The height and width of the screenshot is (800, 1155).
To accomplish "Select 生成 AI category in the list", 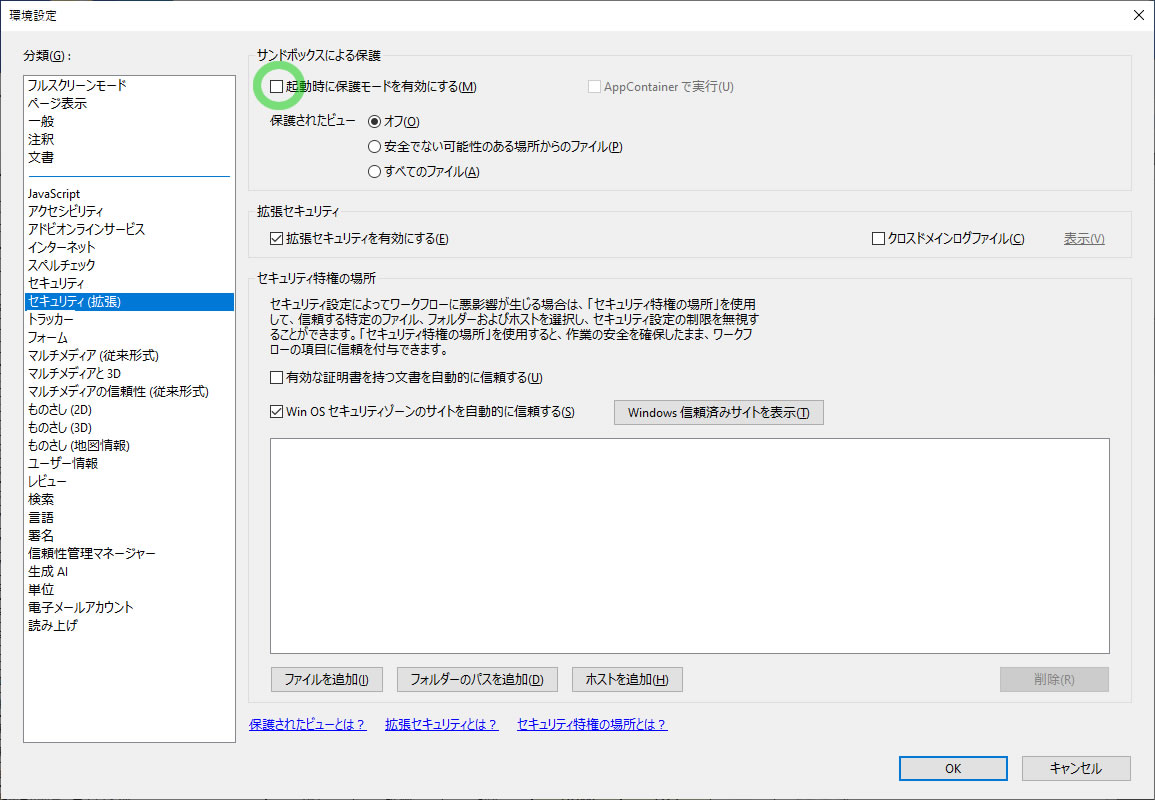I will tap(48, 572).
